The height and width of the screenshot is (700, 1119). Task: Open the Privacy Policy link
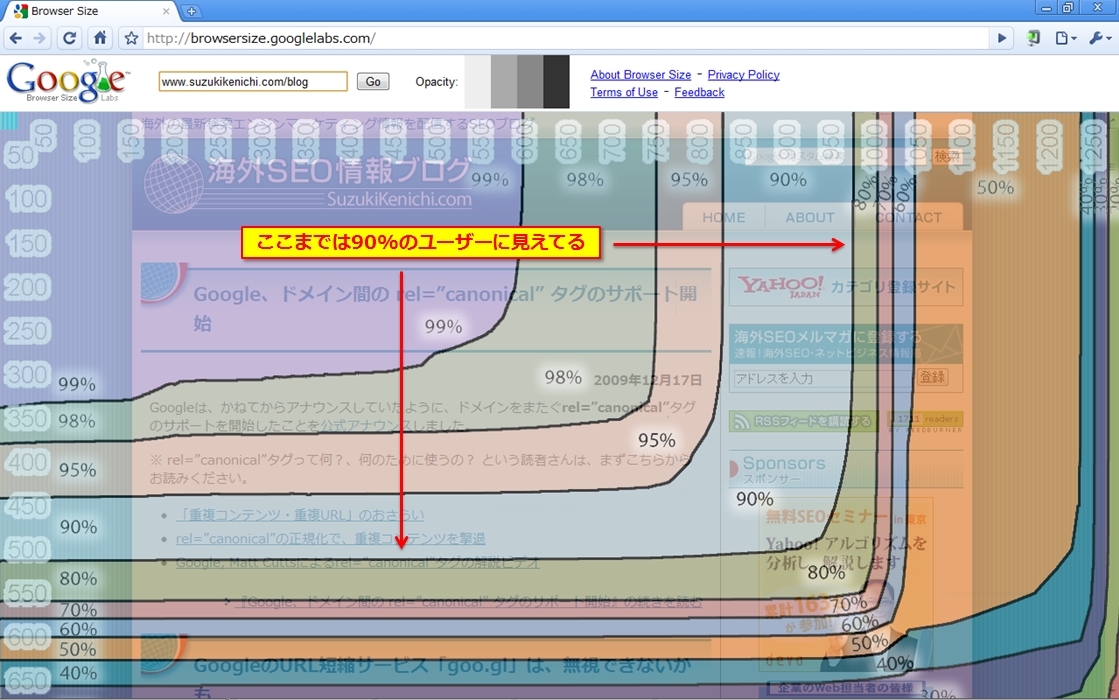[743, 74]
